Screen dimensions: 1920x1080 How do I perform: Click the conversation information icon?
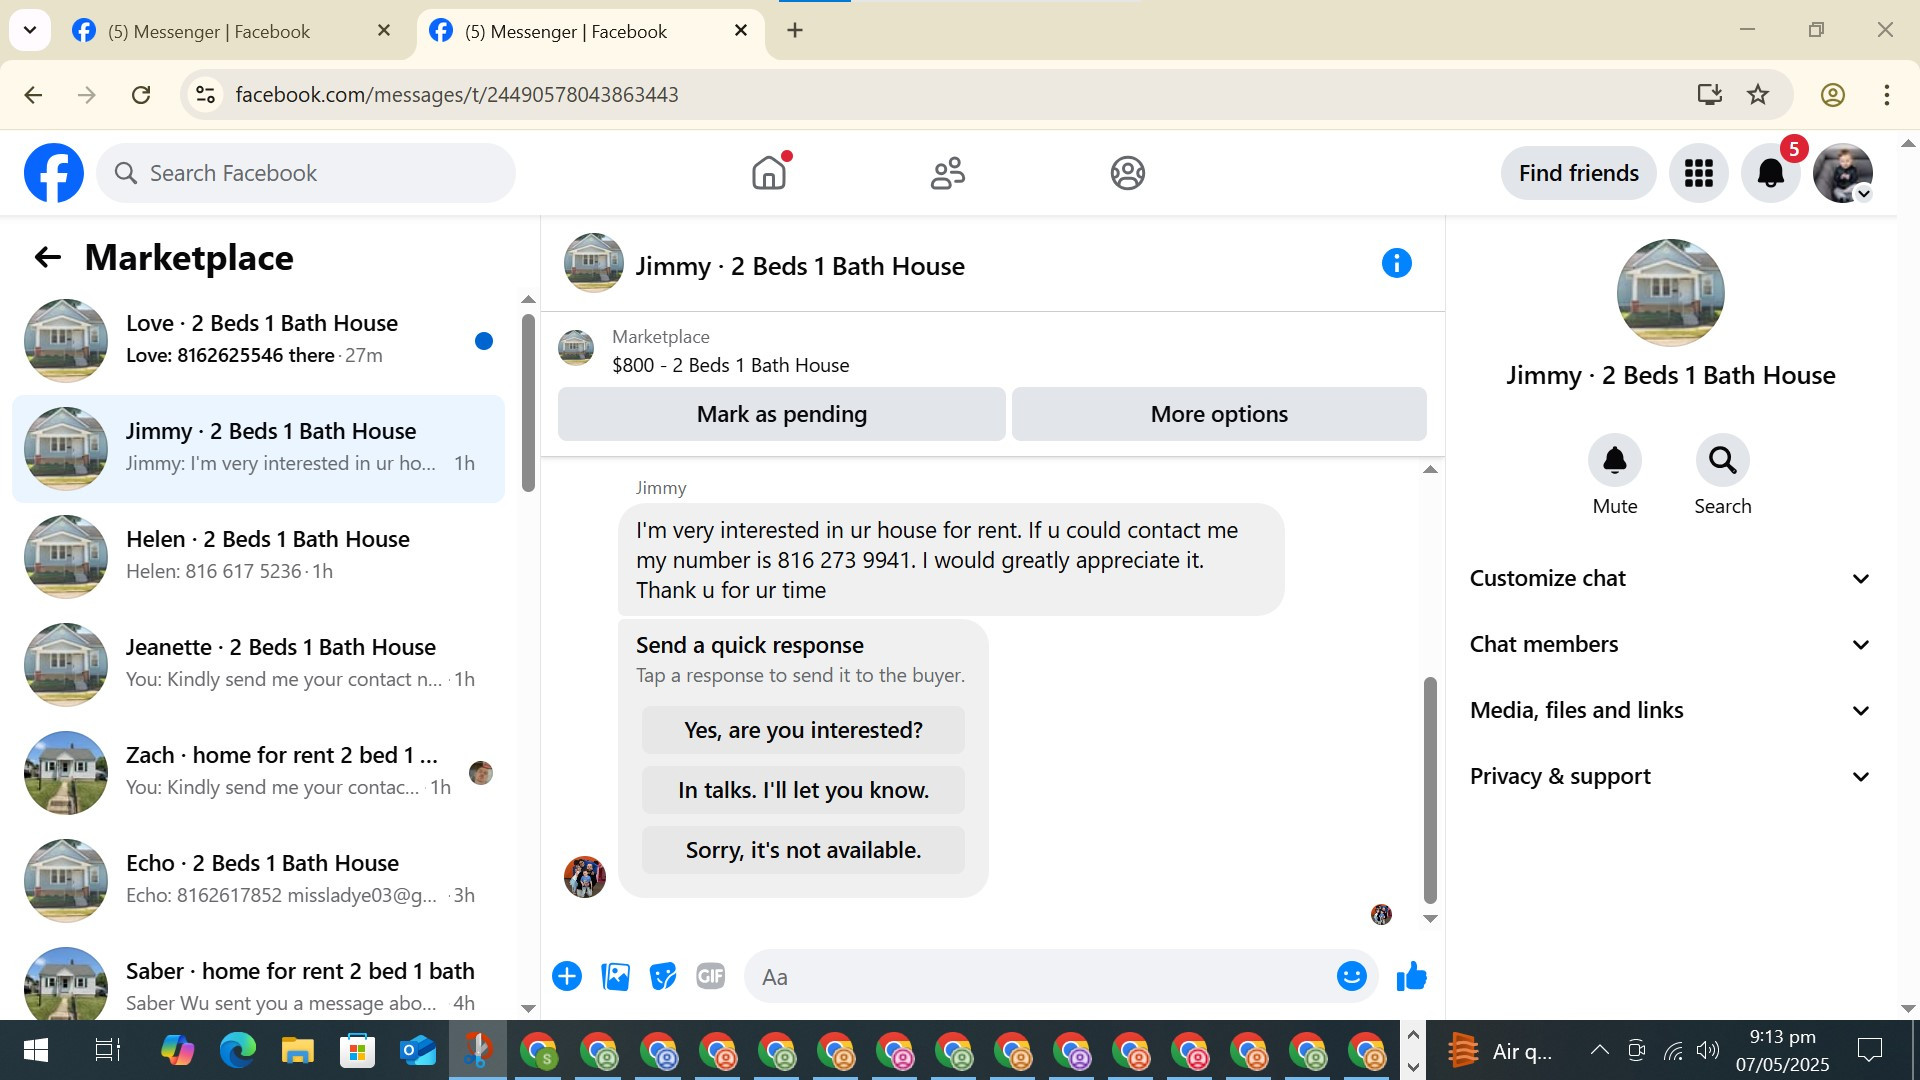pyautogui.click(x=1396, y=264)
